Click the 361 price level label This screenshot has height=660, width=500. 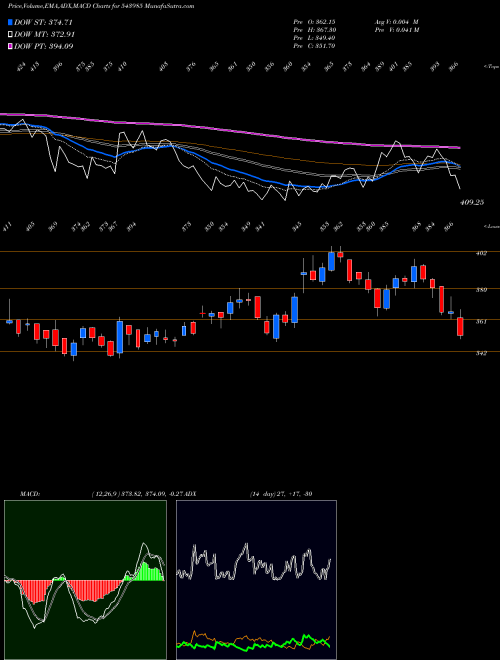(481, 322)
